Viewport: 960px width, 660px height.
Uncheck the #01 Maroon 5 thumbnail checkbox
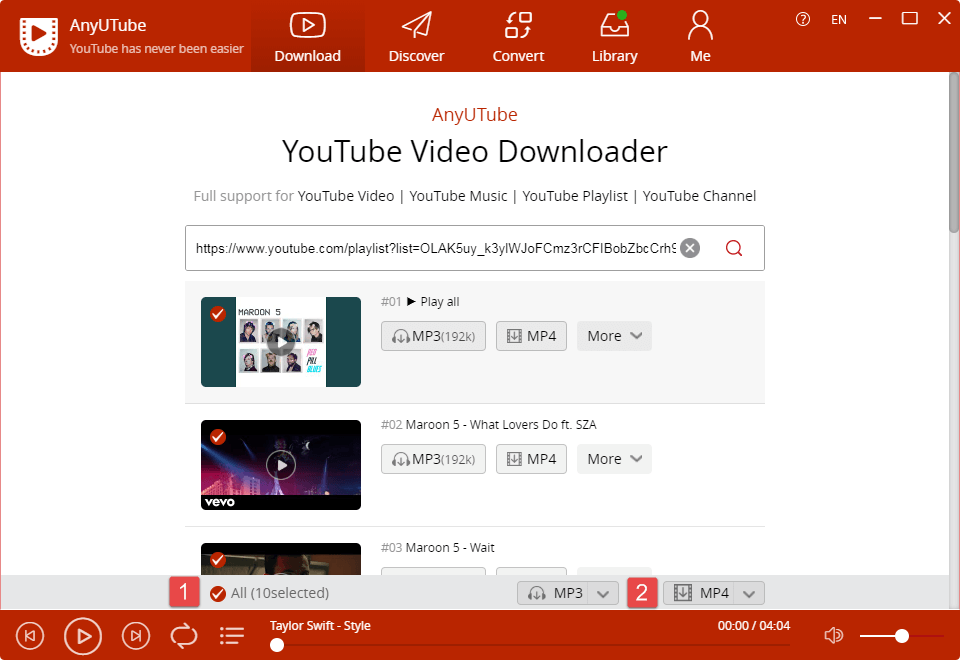coord(218,314)
